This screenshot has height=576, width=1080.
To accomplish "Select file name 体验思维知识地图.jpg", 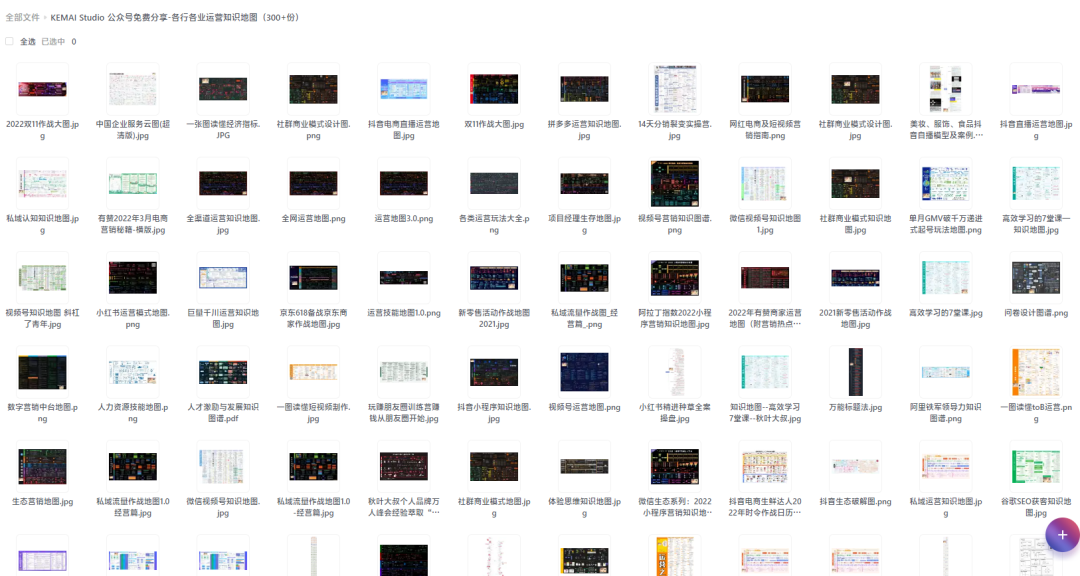I will [x=584, y=507].
